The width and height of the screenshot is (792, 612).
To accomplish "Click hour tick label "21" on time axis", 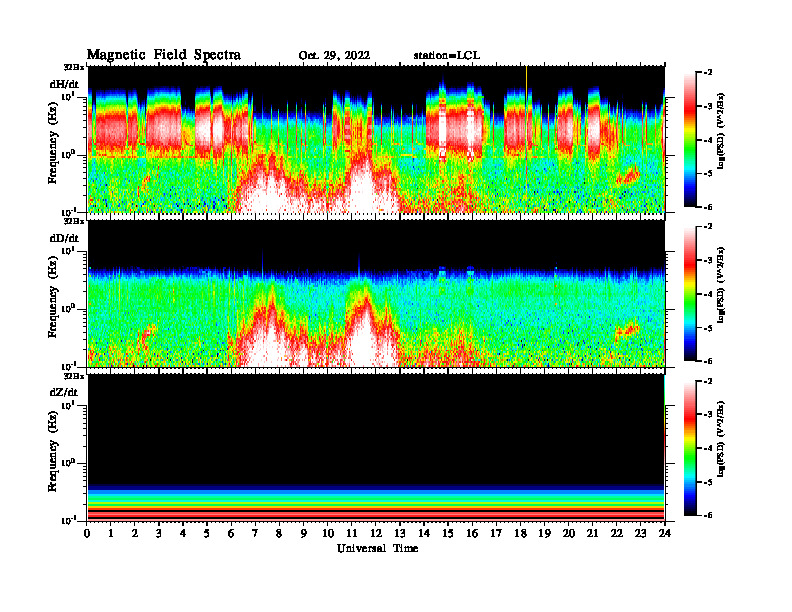I will [592, 534].
